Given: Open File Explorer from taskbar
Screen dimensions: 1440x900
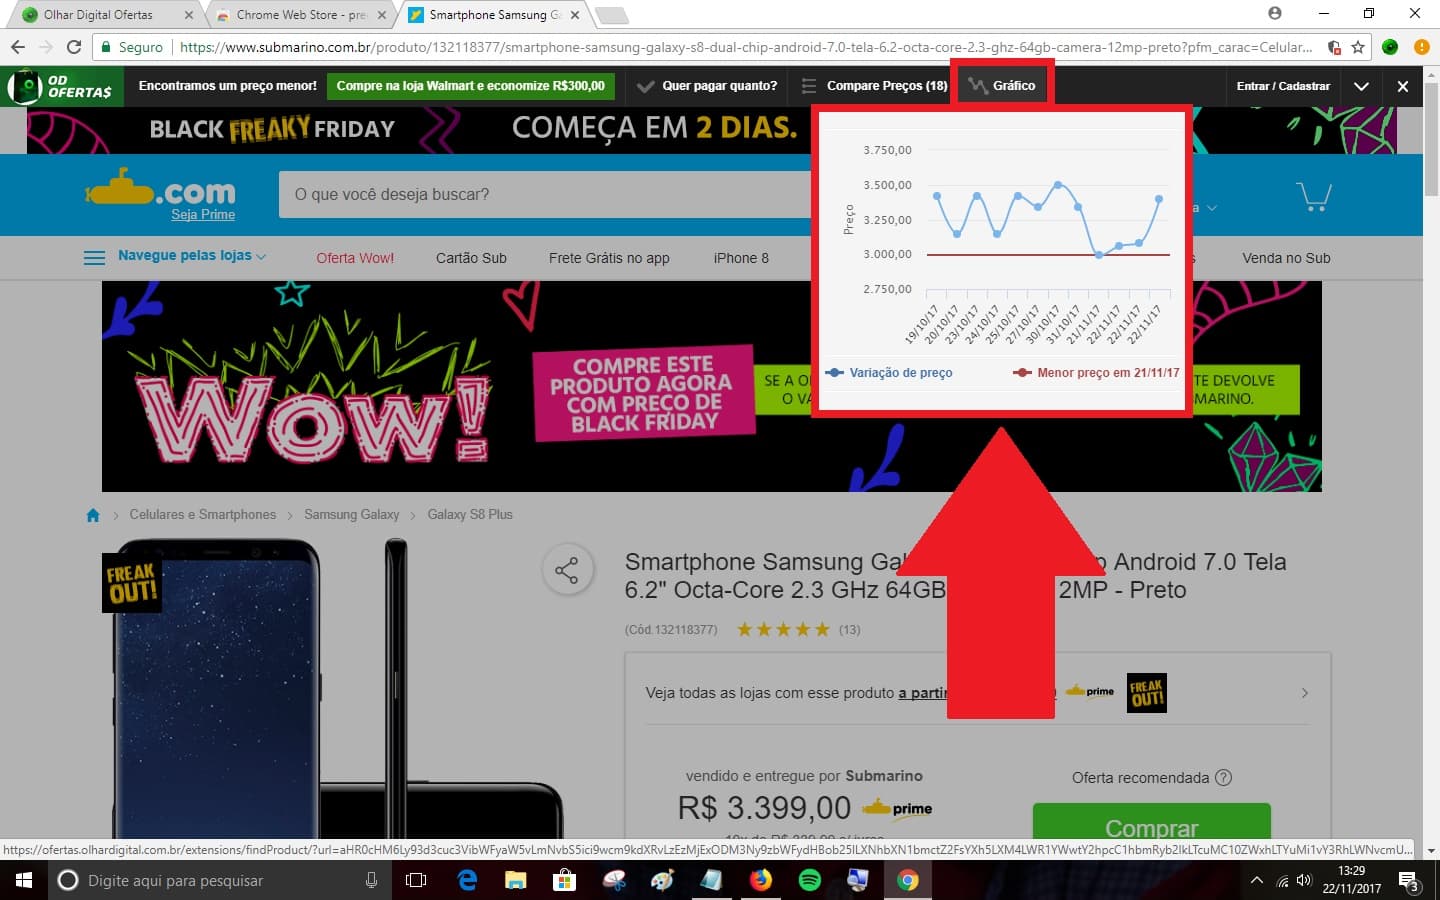Looking at the screenshot, I should 516,880.
